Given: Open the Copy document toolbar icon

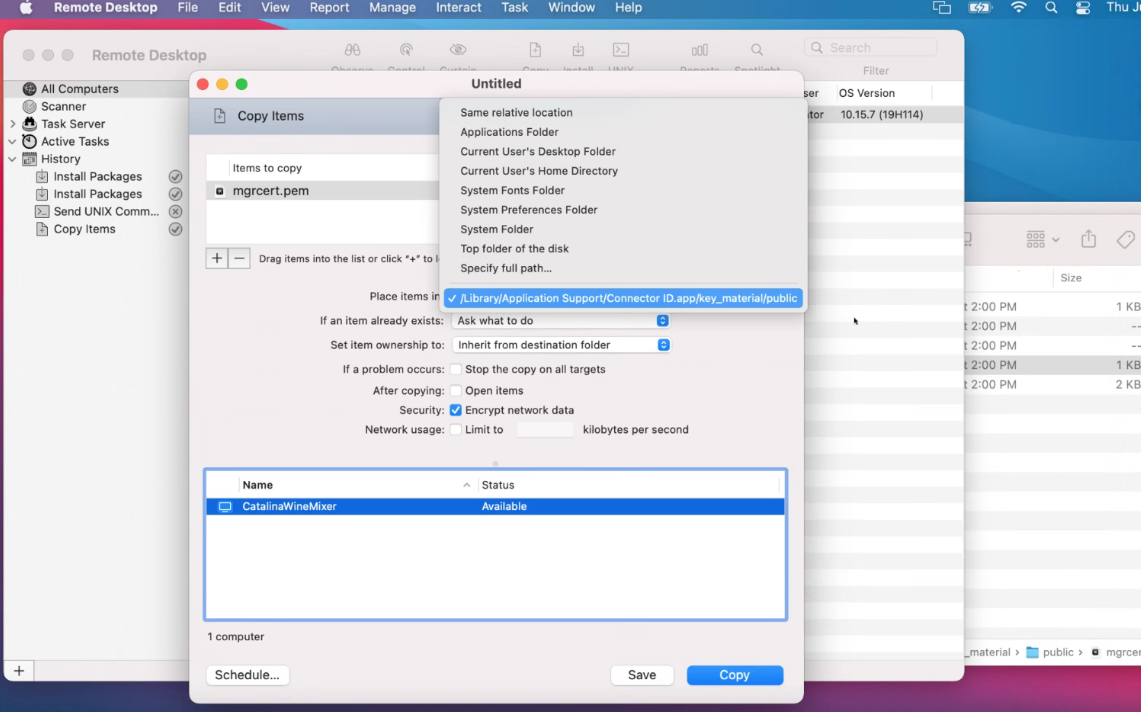Looking at the screenshot, I should pyautogui.click(x=535, y=50).
